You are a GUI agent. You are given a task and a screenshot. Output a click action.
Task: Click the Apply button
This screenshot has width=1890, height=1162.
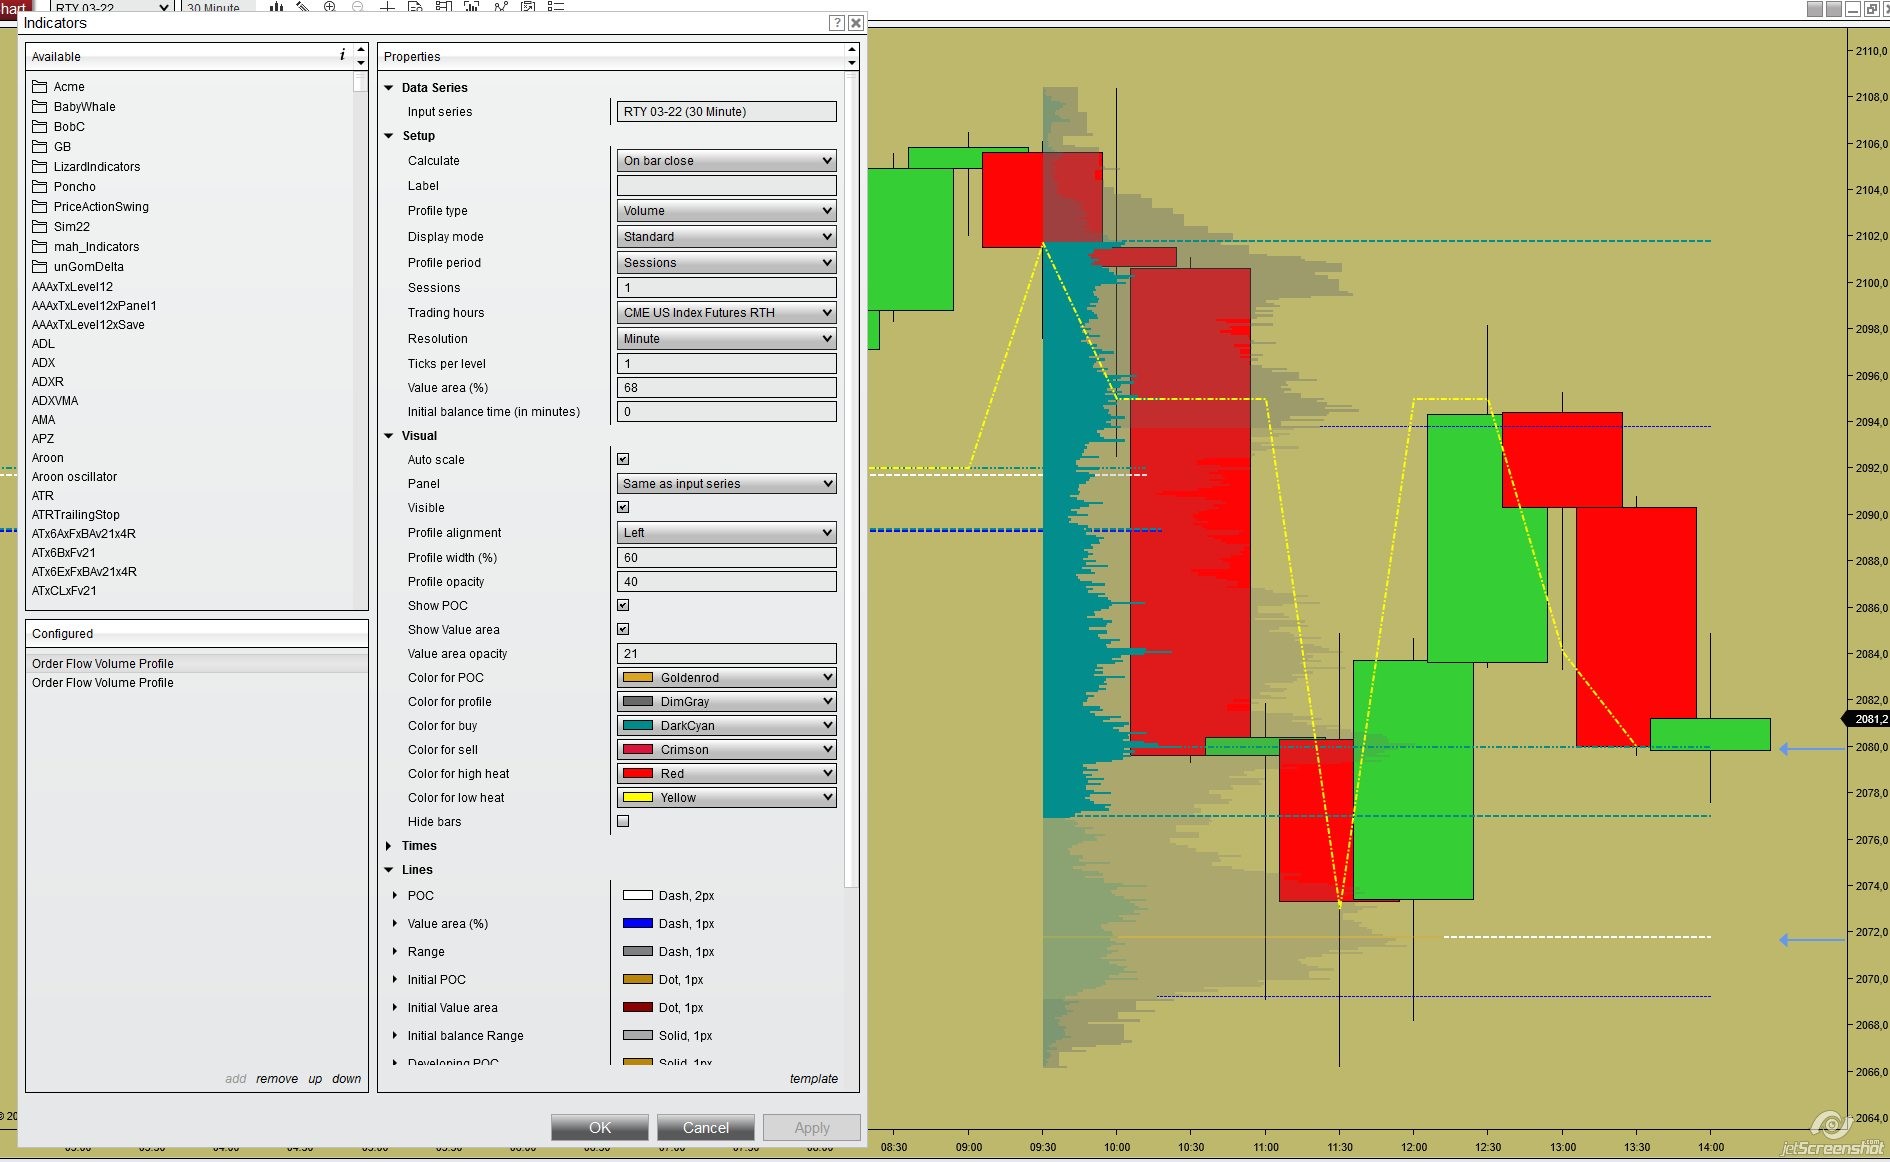point(812,1127)
